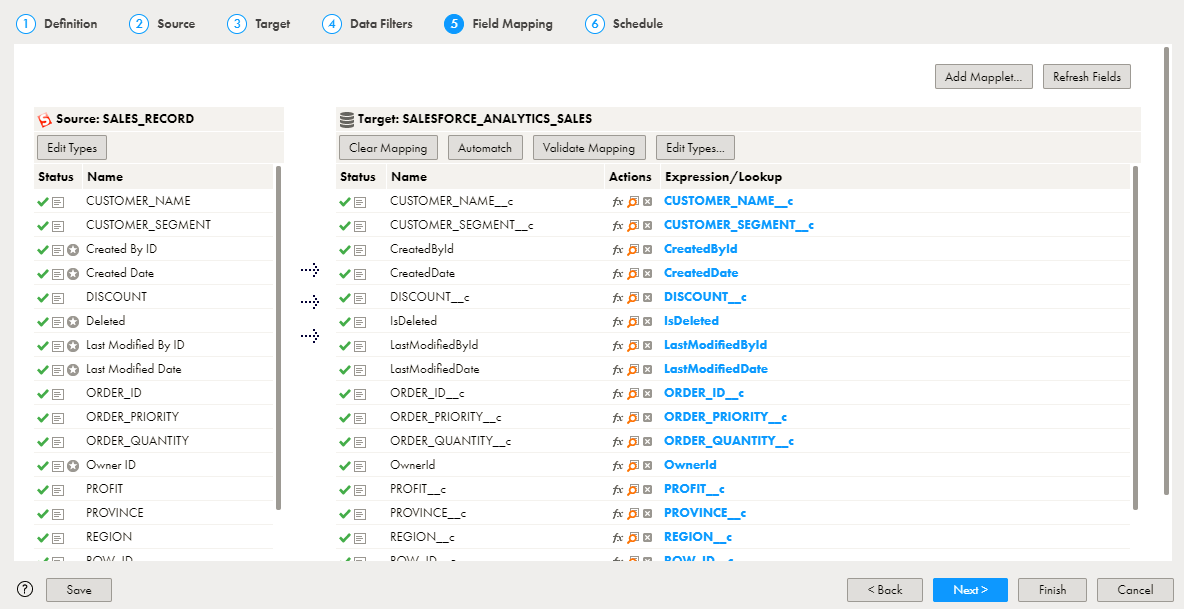This screenshot has height=610, width=1190.
Task: Open the LastModifiedDate expression link
Action: pyautogui.click(x=716, y=369)
